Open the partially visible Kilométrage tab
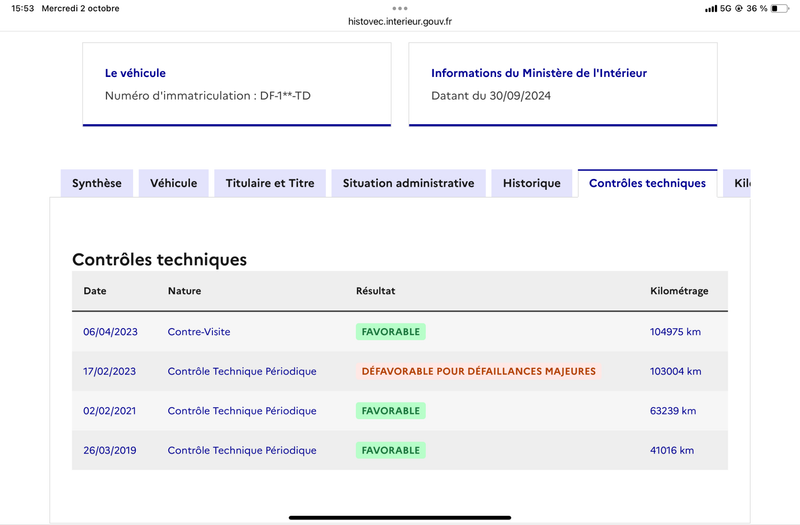This screenshot has width=800, height=525. pyautogui.click(x=737, y=183)
